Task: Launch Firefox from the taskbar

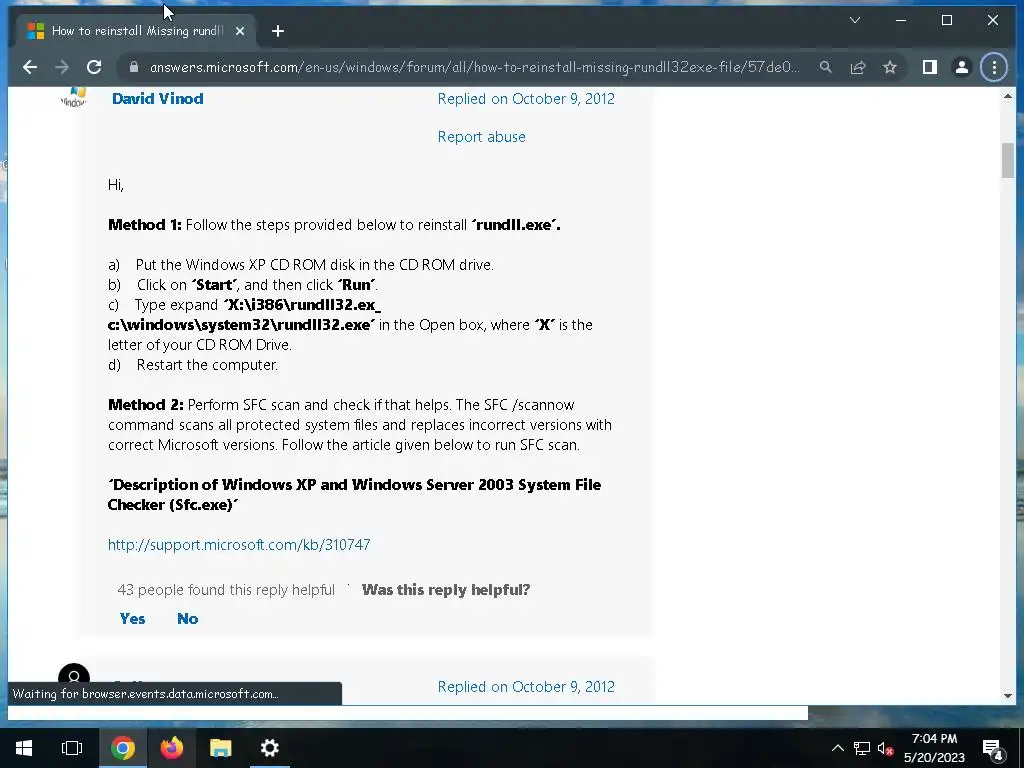Action: [x=172, y=748]
